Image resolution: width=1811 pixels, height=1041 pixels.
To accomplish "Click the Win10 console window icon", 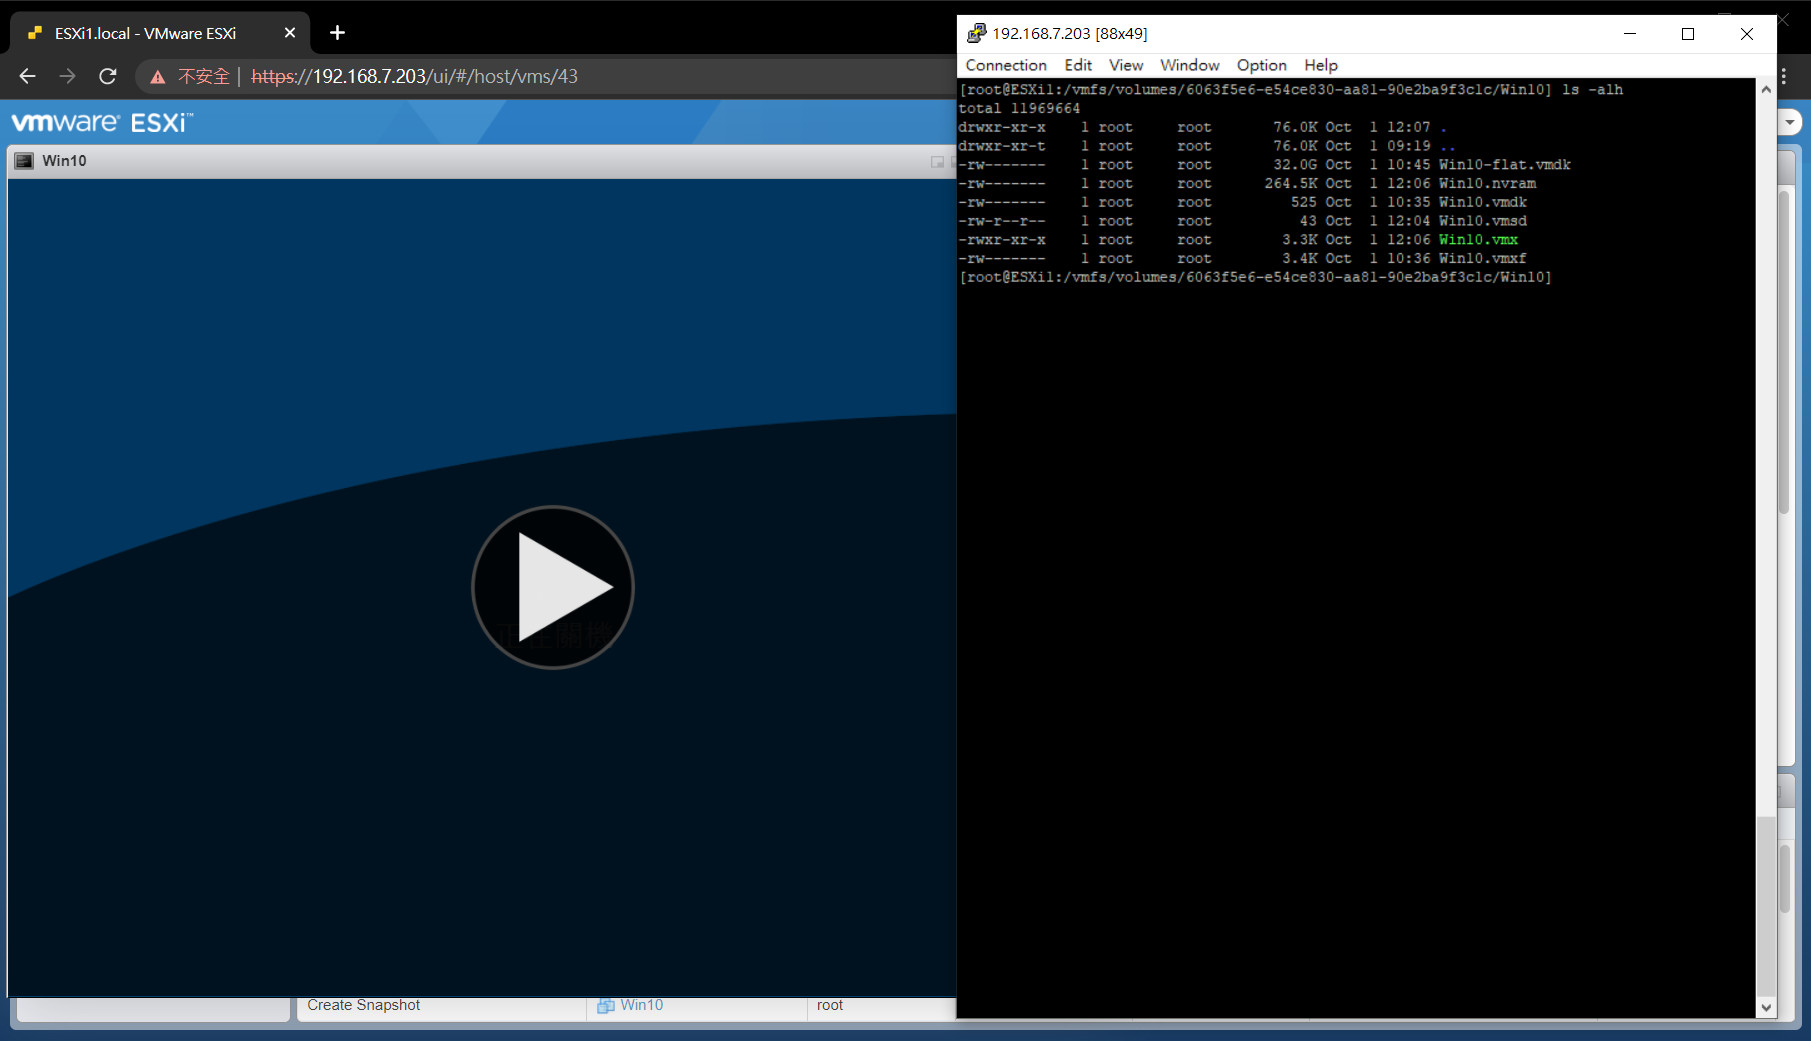I will tap(24, 161).
